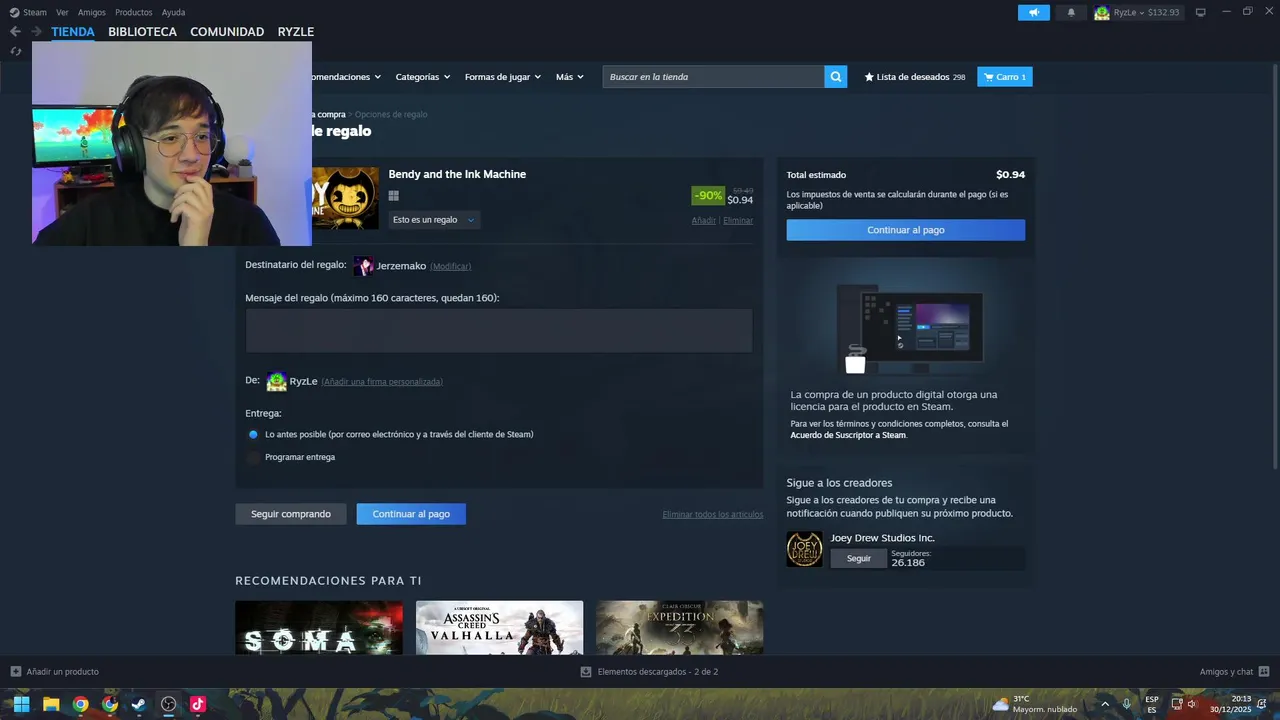1280x720 pixels.
Task: Follow Joey Drew Studios with Seguir
Action: tap(859, 558)
